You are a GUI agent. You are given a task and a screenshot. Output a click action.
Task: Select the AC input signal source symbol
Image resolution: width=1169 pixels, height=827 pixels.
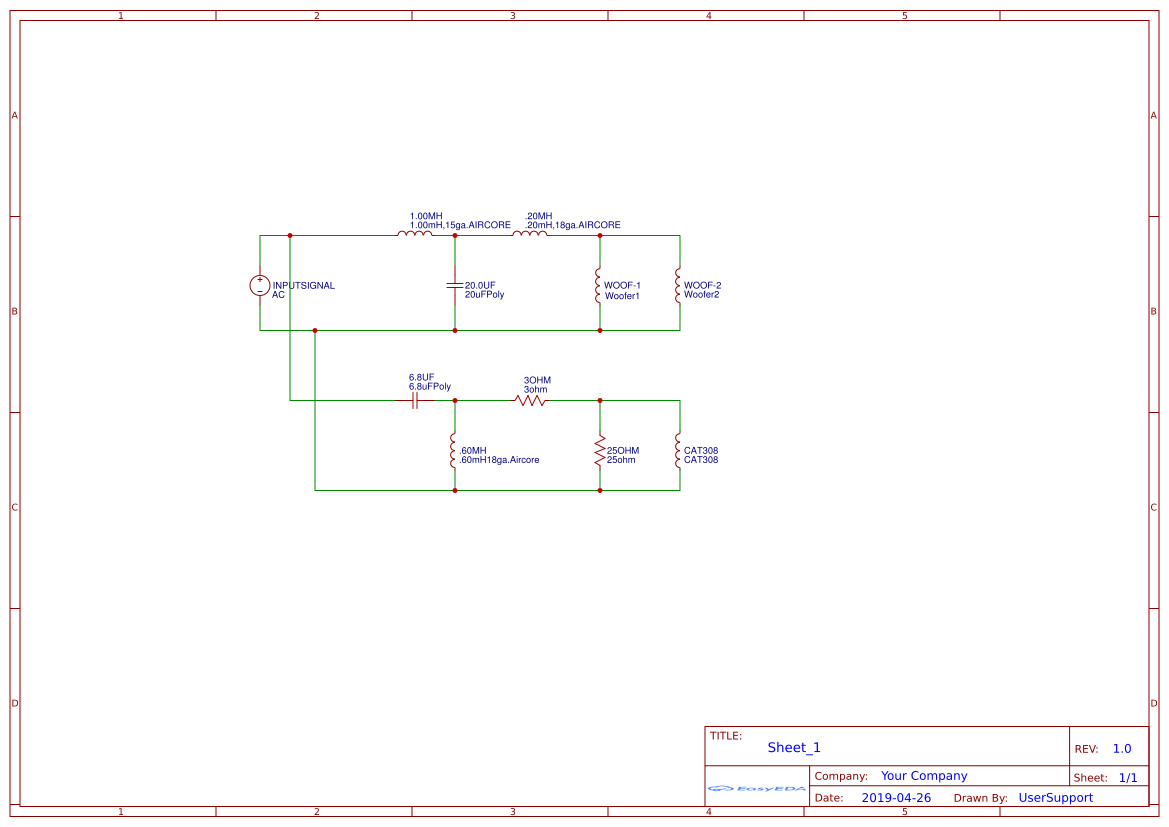(x=260, y=286)
